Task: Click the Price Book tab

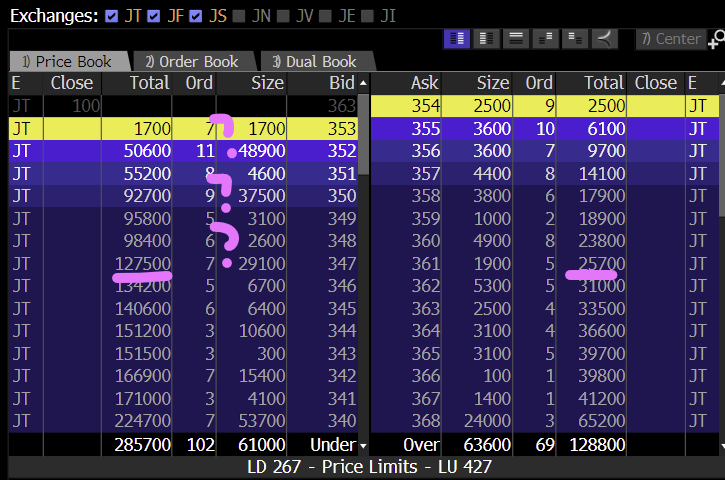Action: (x=68, y=61)
